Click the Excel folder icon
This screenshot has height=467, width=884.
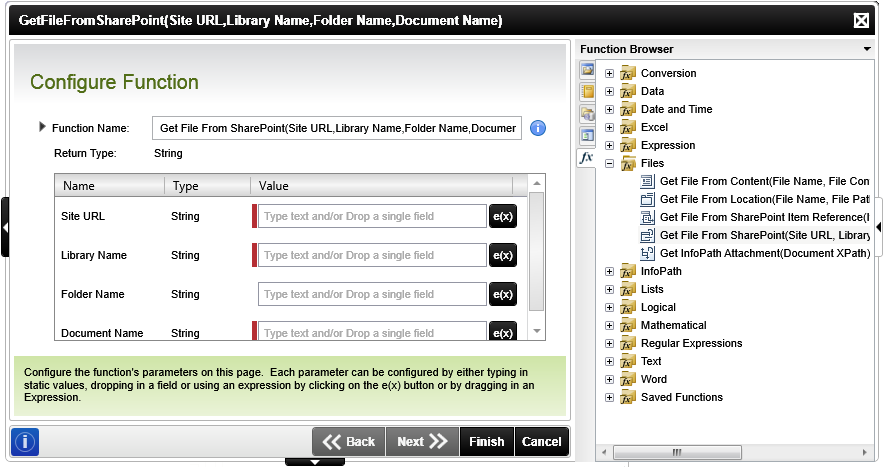(x=627, y=127)
